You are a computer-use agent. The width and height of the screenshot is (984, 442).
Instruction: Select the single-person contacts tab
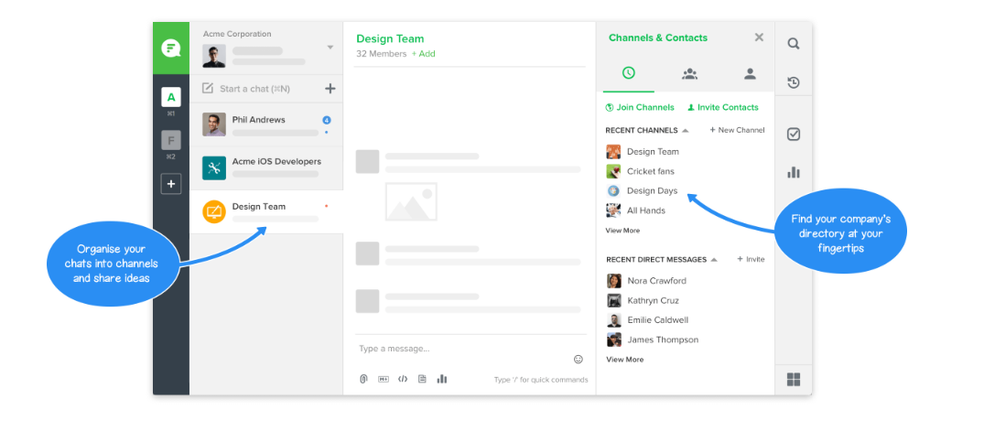[x=750, y=74]
